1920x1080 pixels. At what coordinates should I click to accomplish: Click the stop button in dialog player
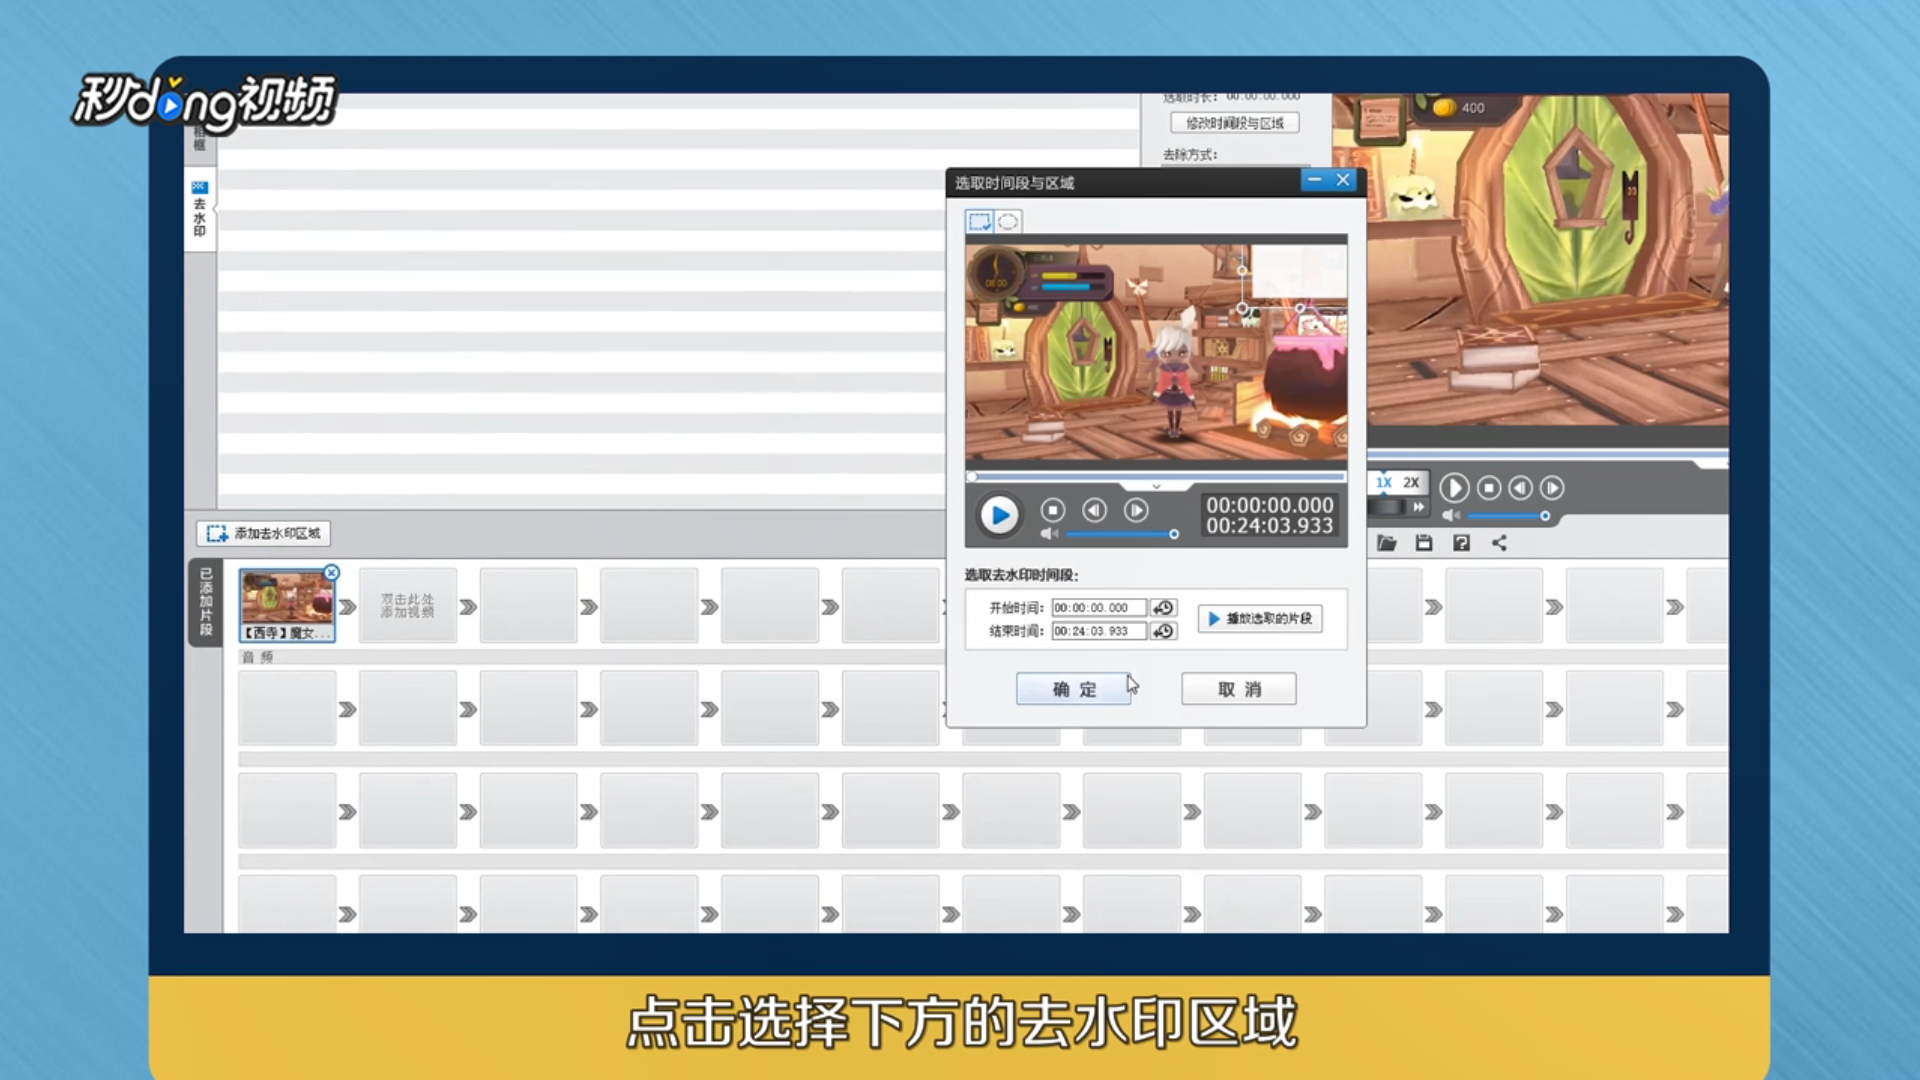[x=1052, y=511]
